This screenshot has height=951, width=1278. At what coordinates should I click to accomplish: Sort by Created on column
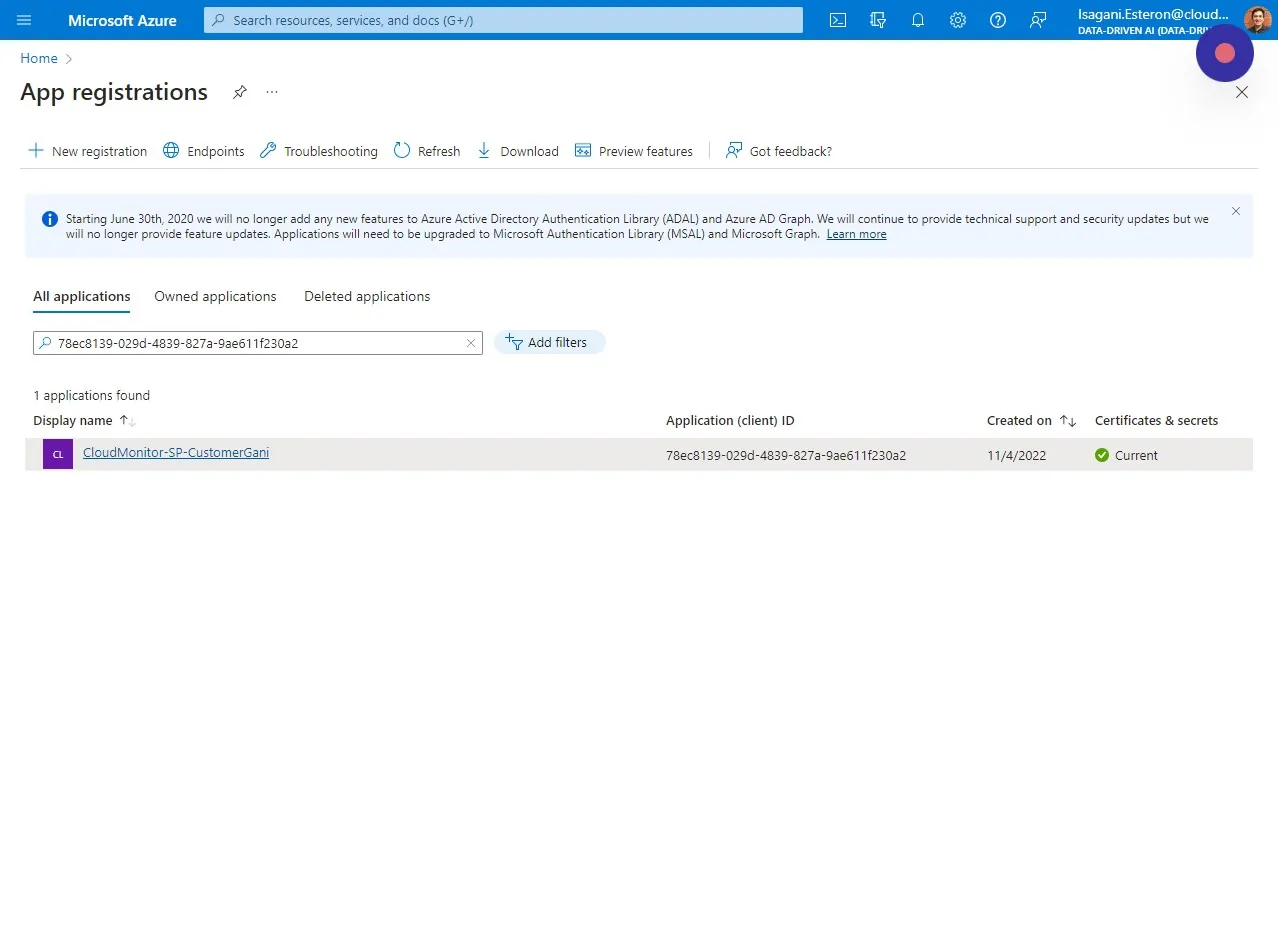pos(1031,421)
